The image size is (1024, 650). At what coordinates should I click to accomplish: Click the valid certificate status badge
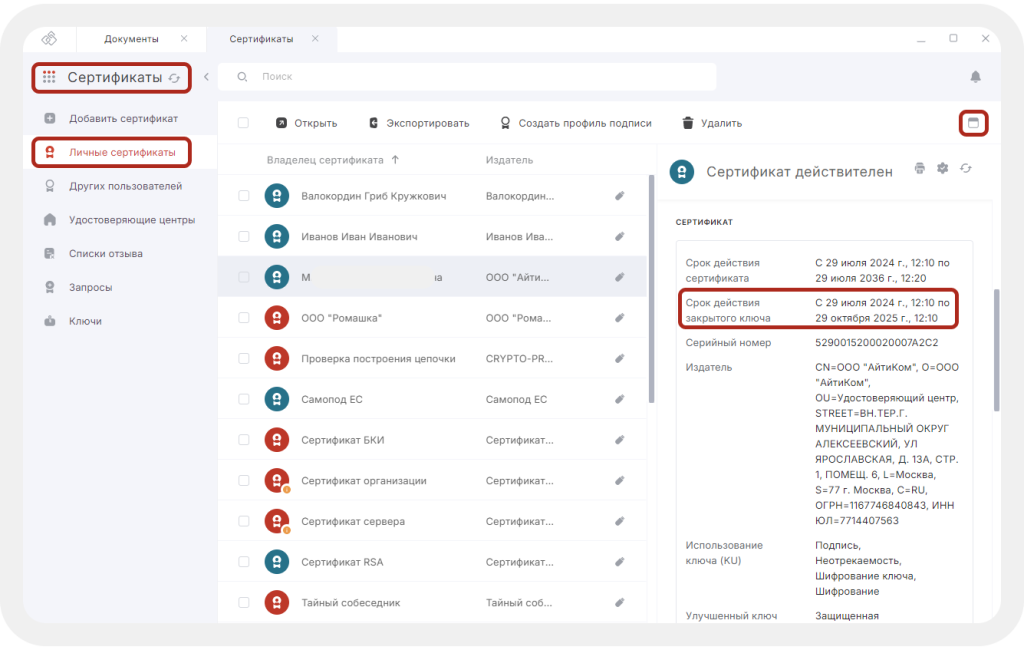click(x=682, y=172)
